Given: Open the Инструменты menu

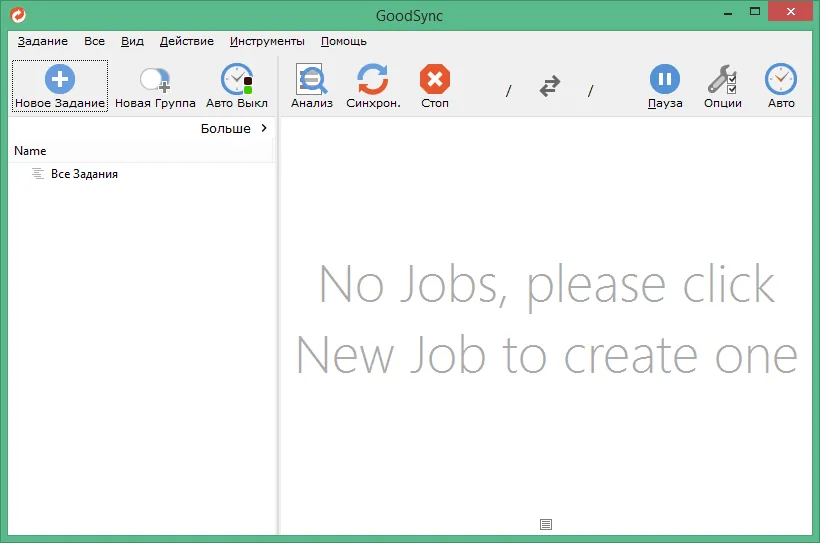Looking at the screenshot, I should pos(267,41).
